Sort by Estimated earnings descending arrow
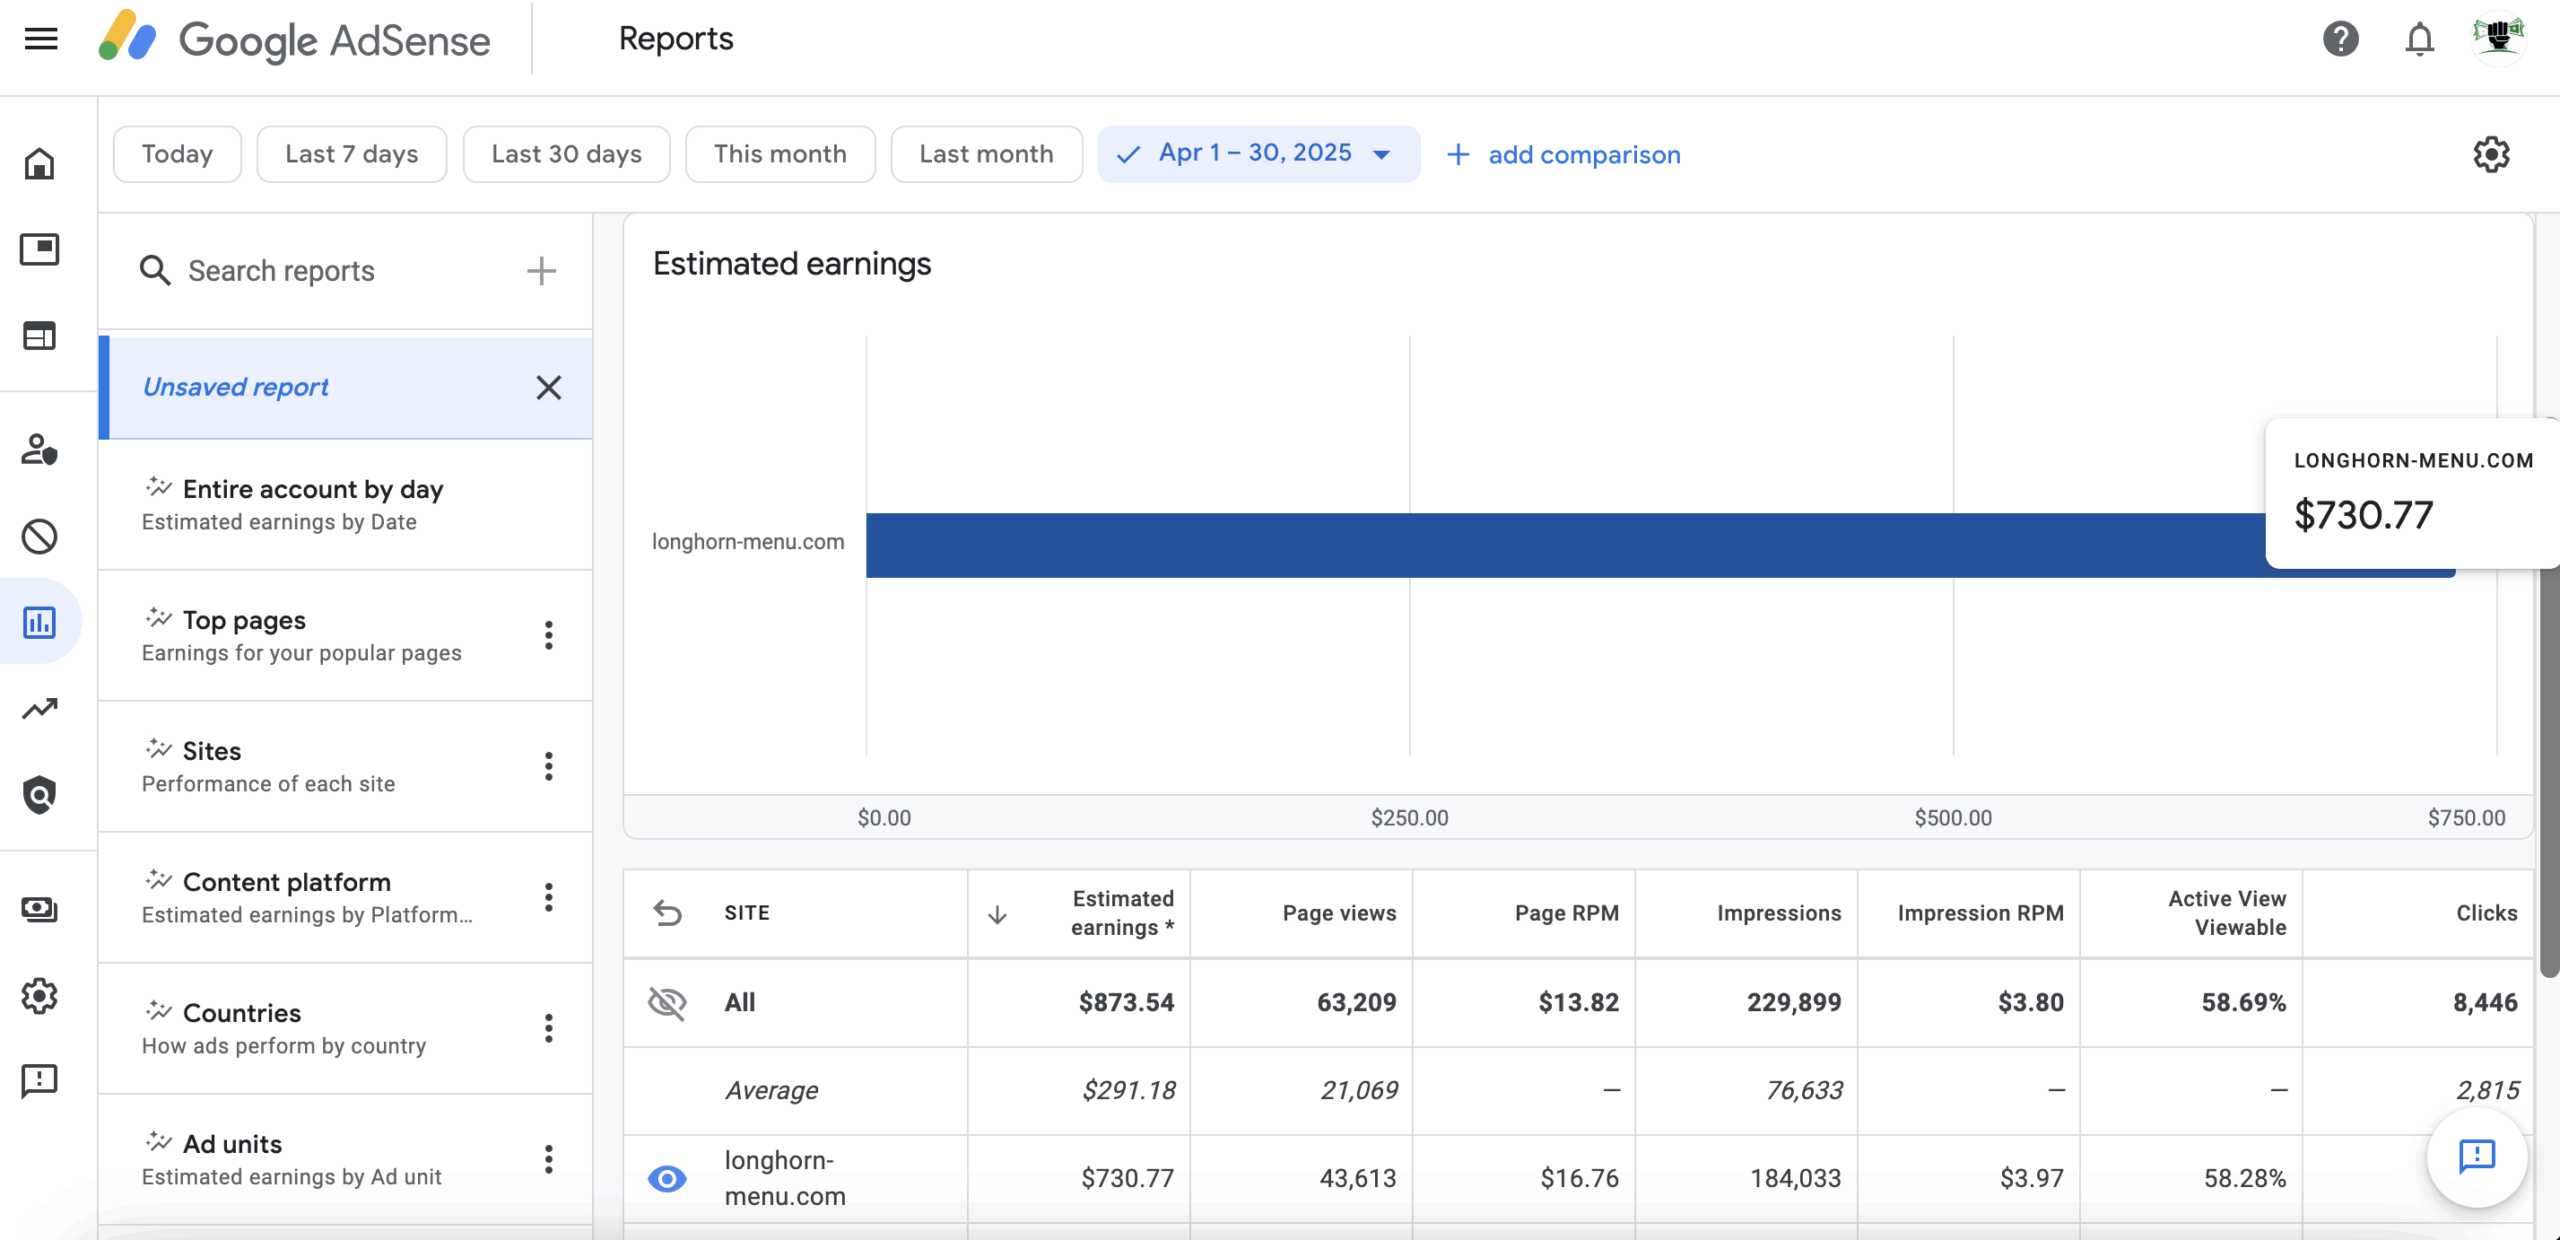The width and height of the screenshot is (2560, 1240). pos(997,914)
